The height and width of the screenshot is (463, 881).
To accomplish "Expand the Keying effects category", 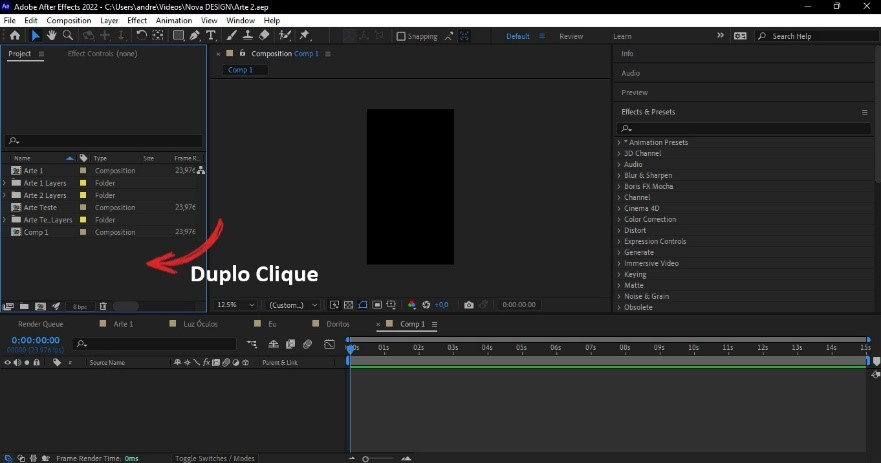I will [619, 275].
